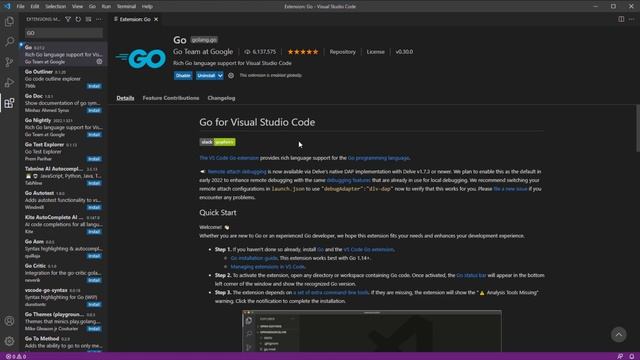Click the extensions search input field
Viewport: 640px width, 360px height.
tap(64, 33)
